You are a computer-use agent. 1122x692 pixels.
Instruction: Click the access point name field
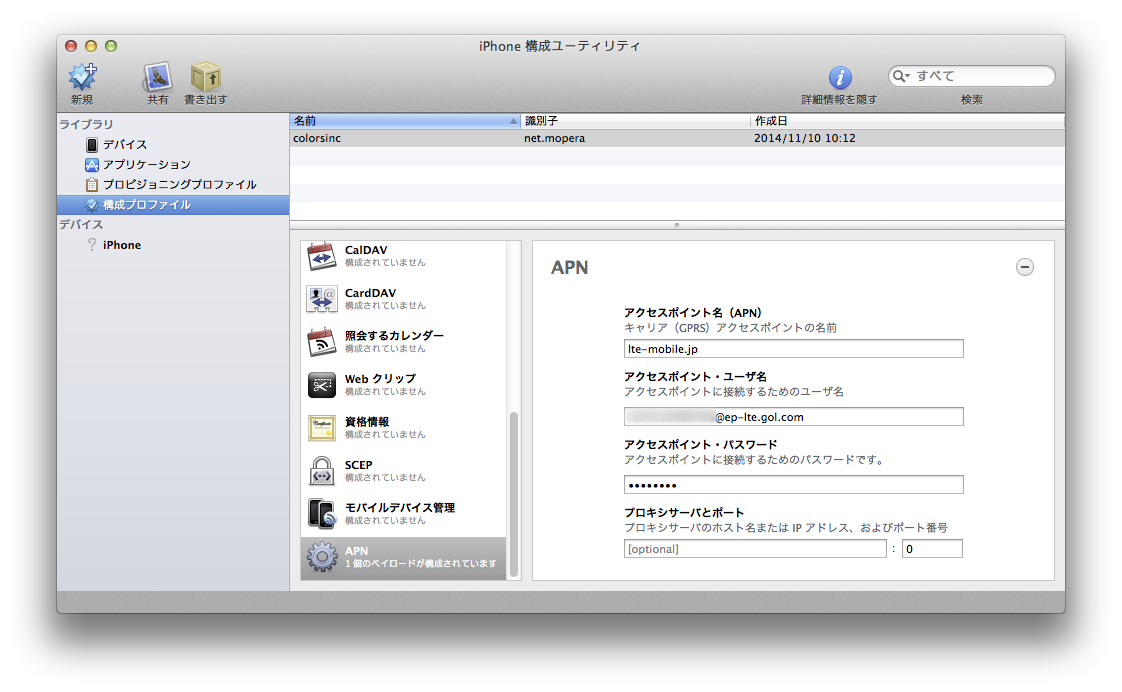794,349
